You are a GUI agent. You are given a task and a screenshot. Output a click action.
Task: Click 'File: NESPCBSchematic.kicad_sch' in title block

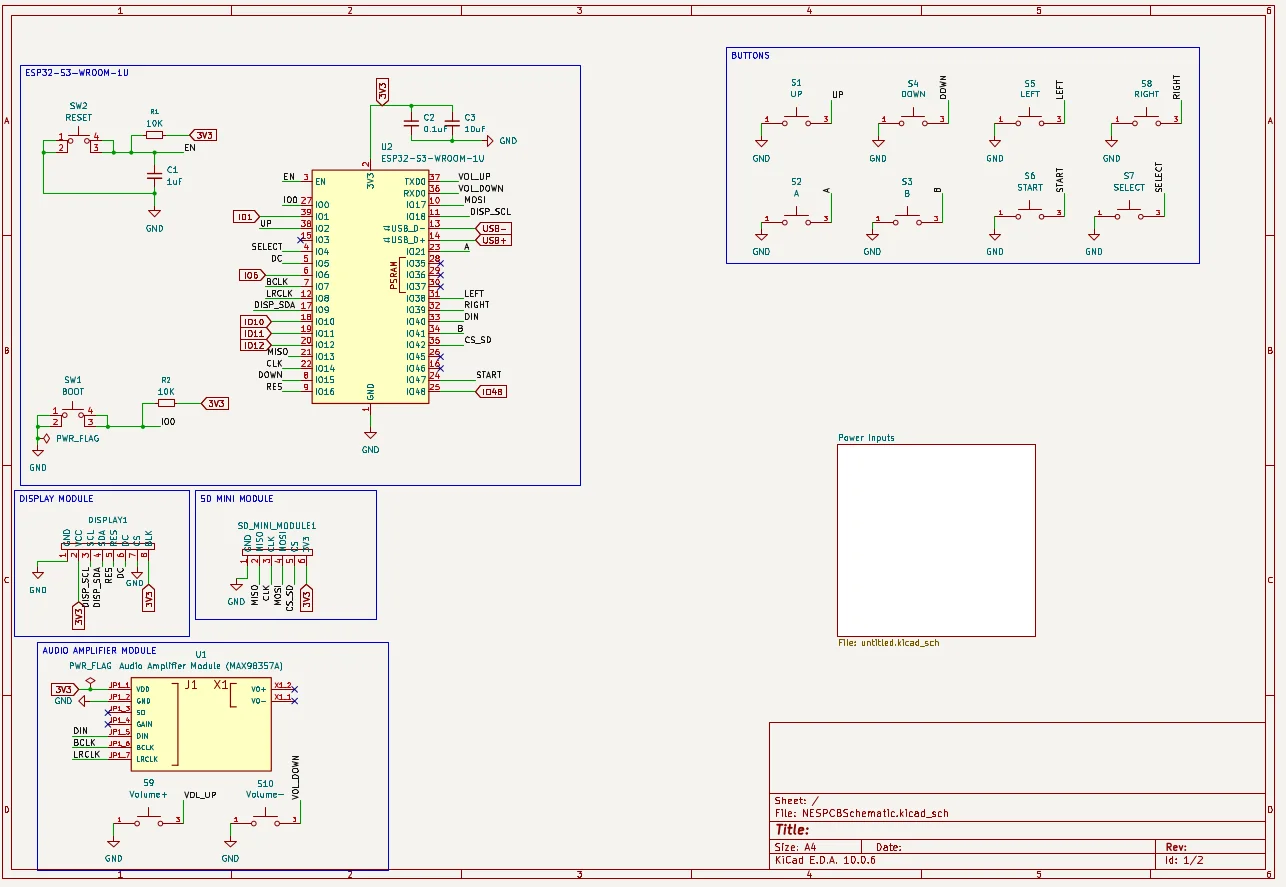(x=861, y=813)
